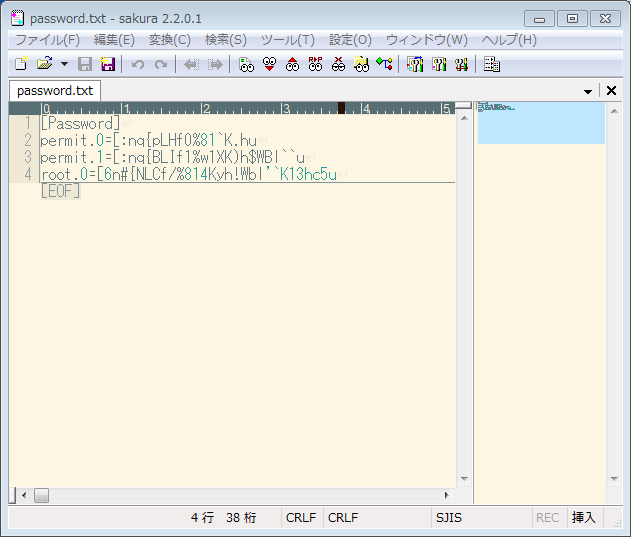This screenshot has height=537, width=631.
Task: Open the tab list dropdown arrow
Action: (588, 91)
